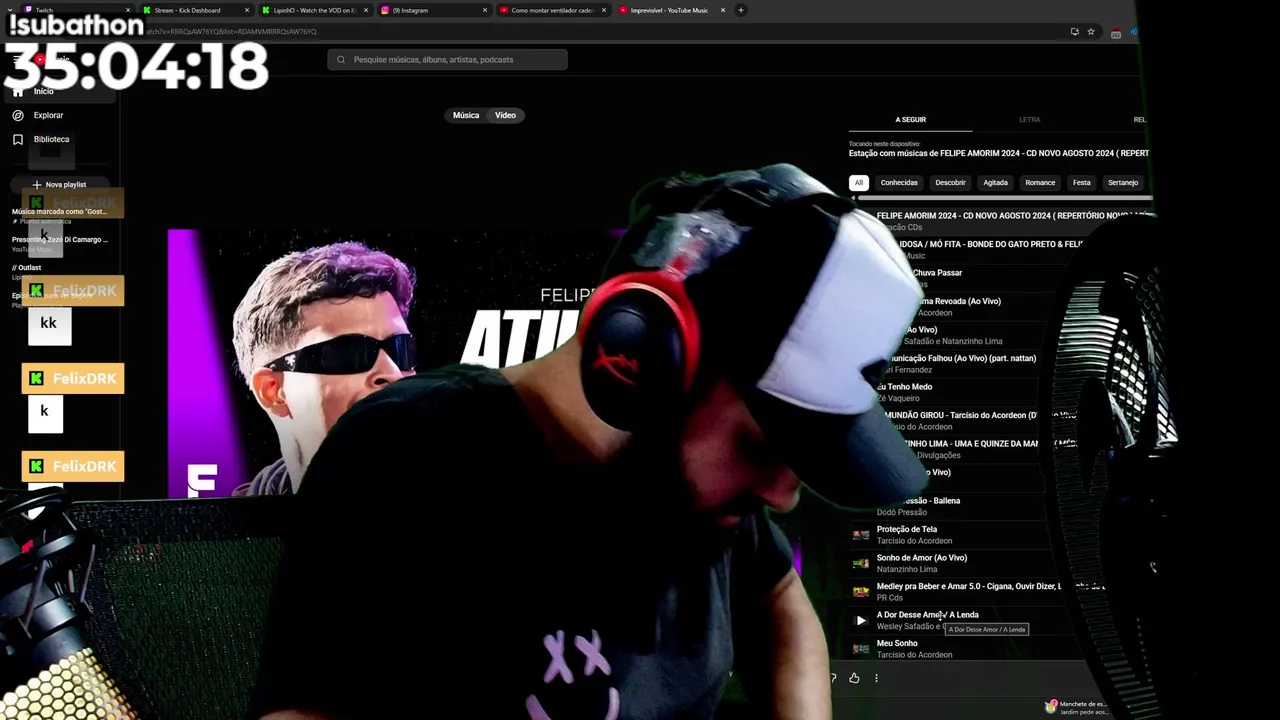1280x720 pixels.
Task: Select the Agitada filter chip
Action: tap(995, 183)
